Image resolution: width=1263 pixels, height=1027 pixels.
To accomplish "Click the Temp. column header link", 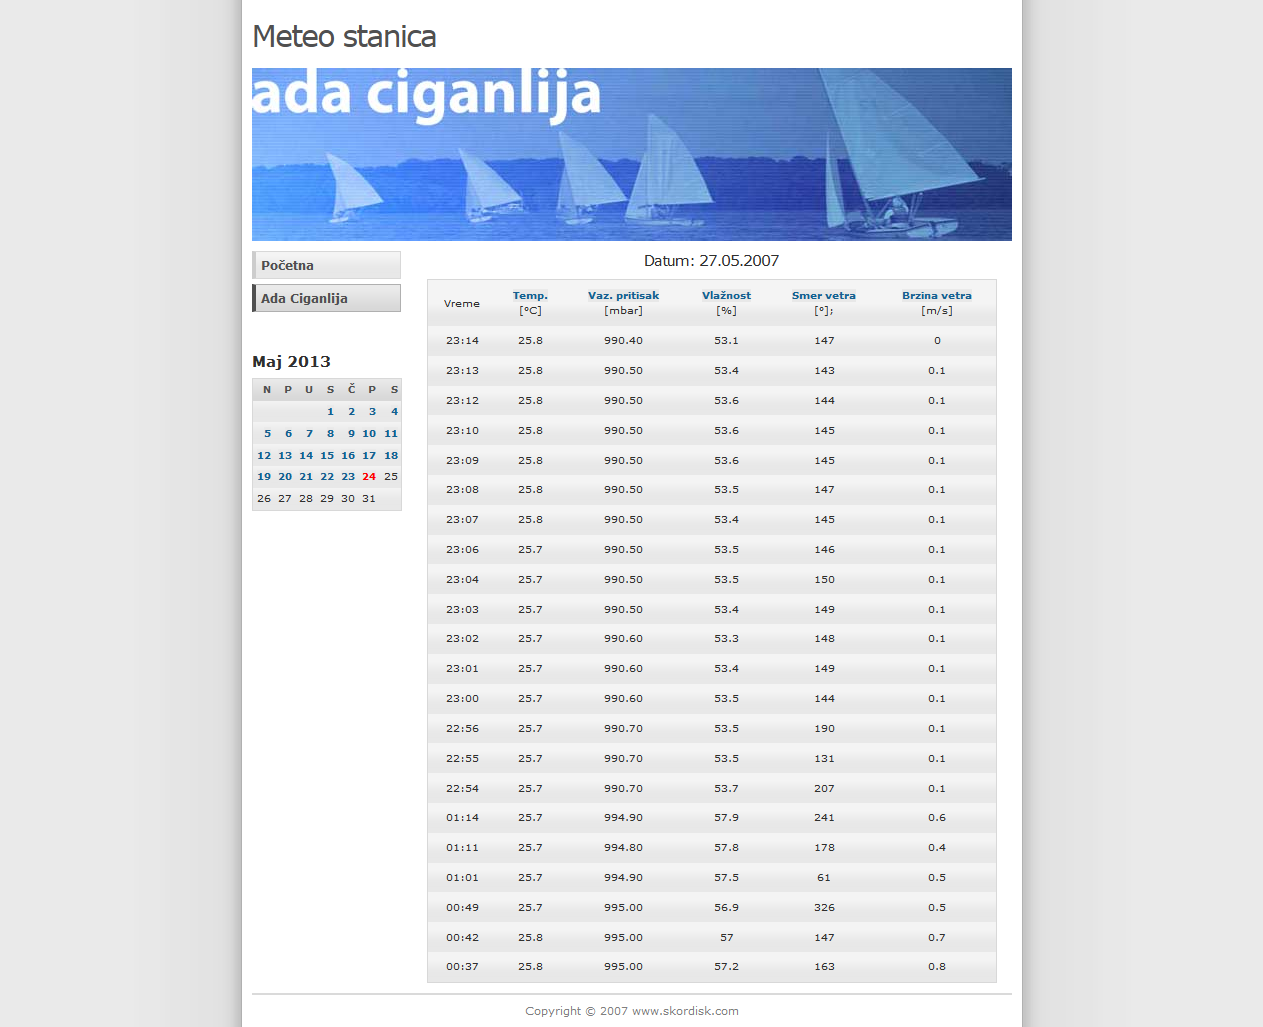I will [x=530, y=296].
